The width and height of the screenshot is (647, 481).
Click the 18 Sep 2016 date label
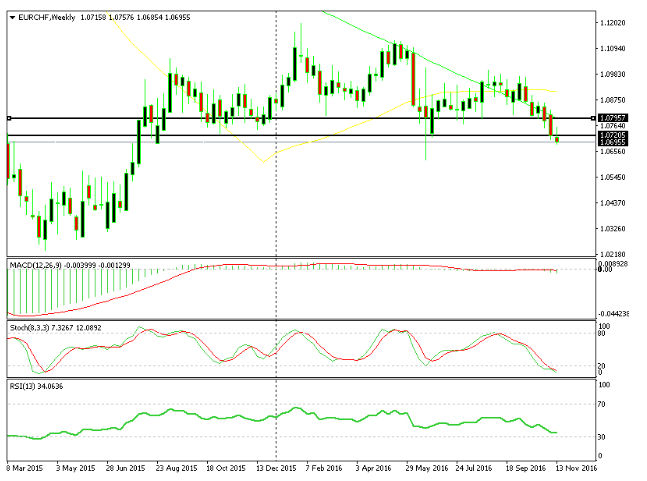pos(525,468)
